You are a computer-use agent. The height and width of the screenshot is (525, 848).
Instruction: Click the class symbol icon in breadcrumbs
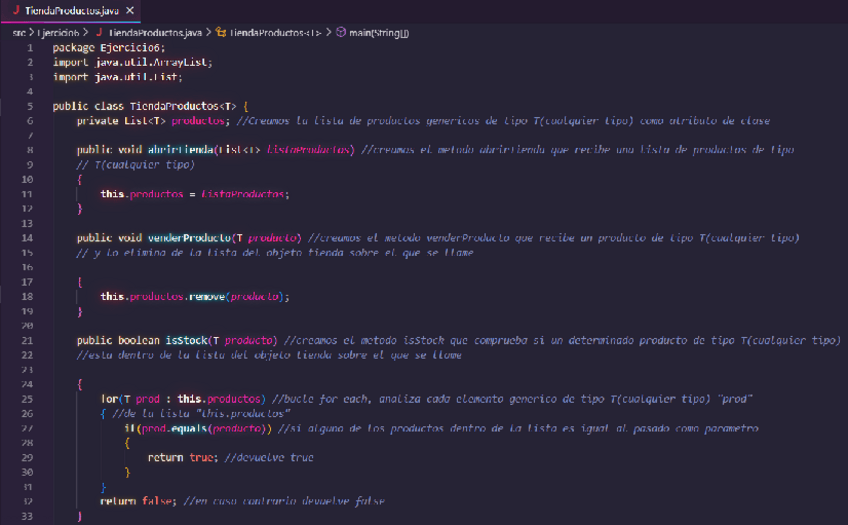[221, 32]
